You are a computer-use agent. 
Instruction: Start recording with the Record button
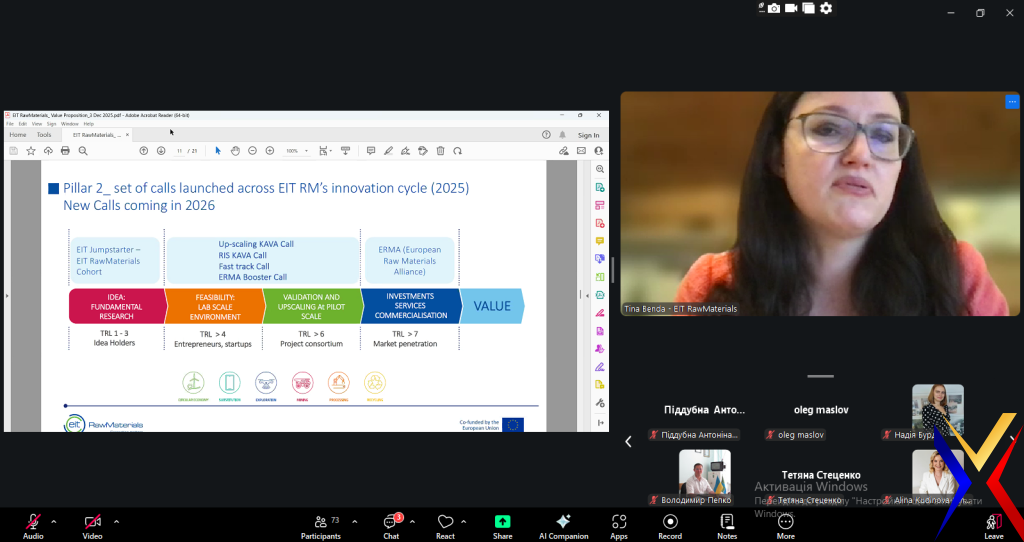coord(670,523)
